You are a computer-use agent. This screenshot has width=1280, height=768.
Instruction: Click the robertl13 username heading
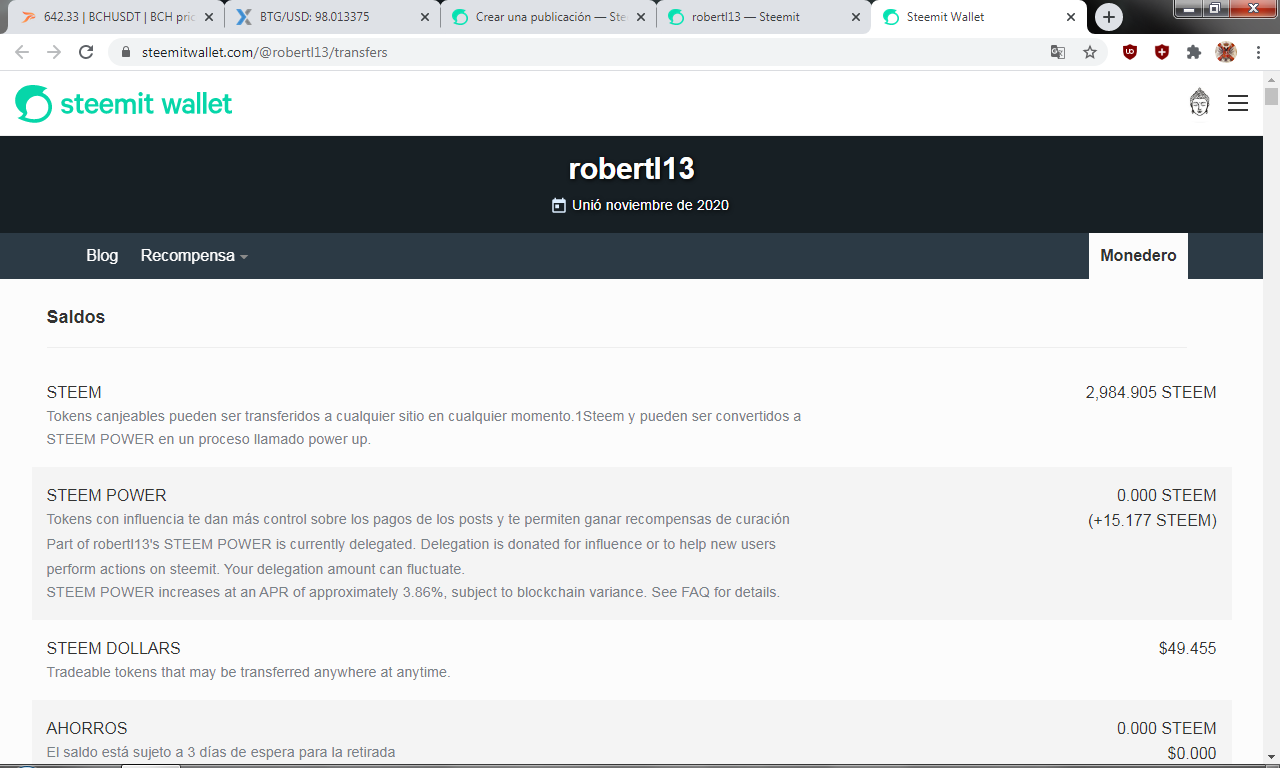pyautogui.click(x=631, y=169)
